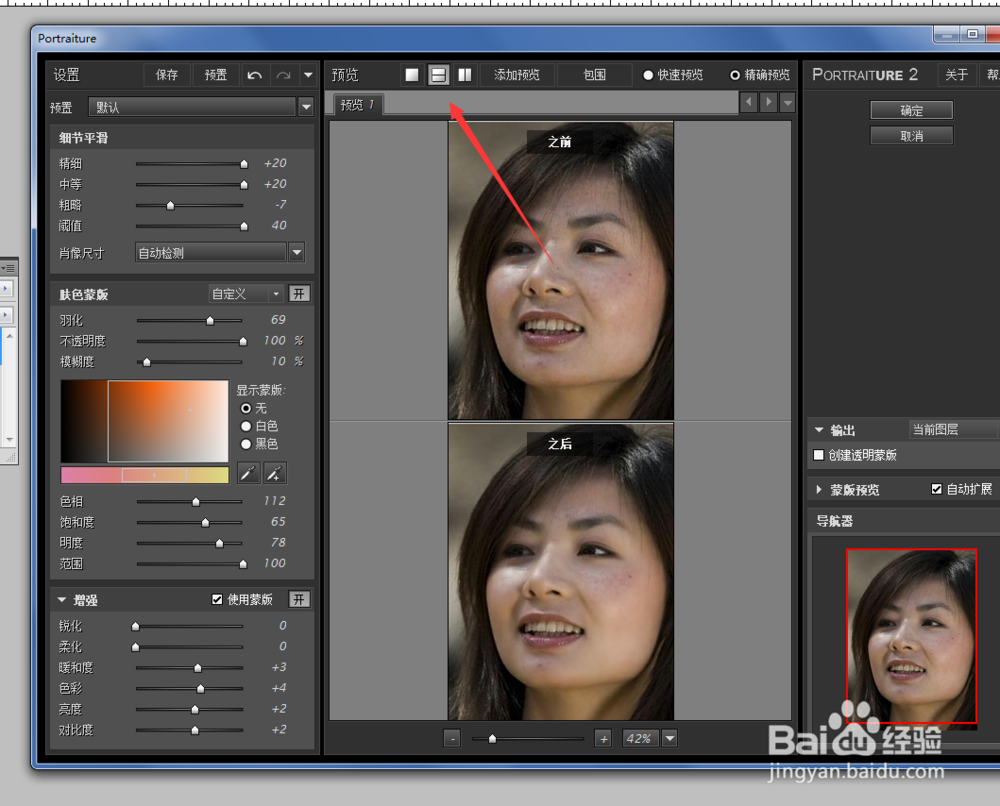Viewport: 1000px width, 806px height.
Task: Choose 无 for show mask
Action: point(246,408)
